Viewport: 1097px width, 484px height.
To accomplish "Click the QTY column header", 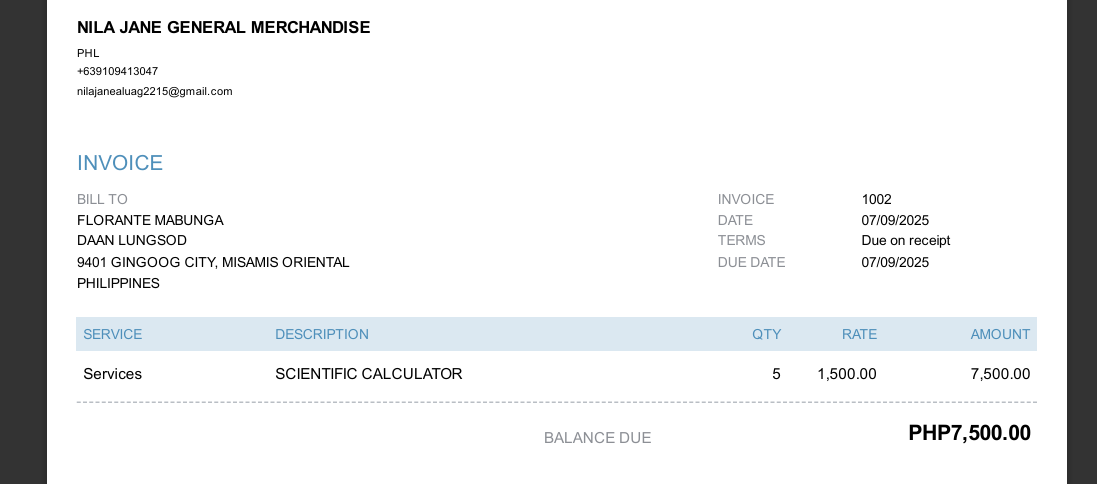I will point(766,334).
